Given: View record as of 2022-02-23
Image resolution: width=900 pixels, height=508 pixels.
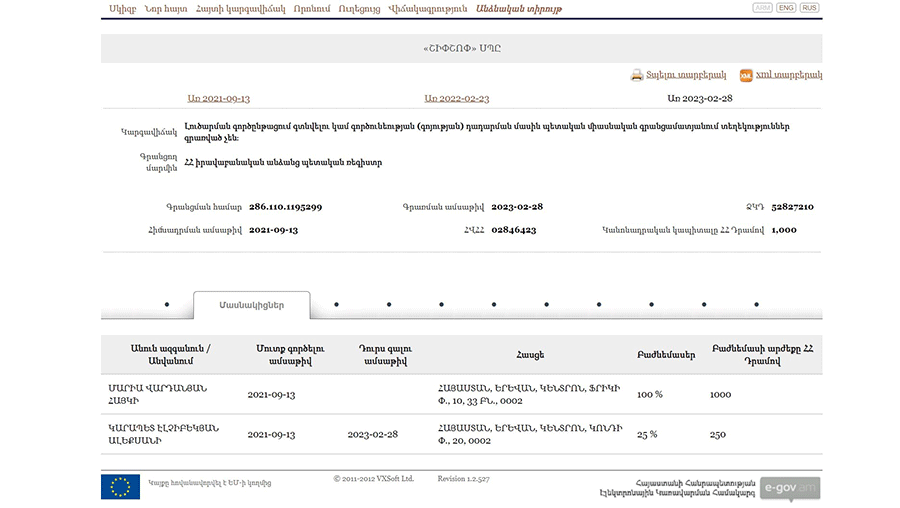Looking at the screenshot, I should tap(456, 98).
